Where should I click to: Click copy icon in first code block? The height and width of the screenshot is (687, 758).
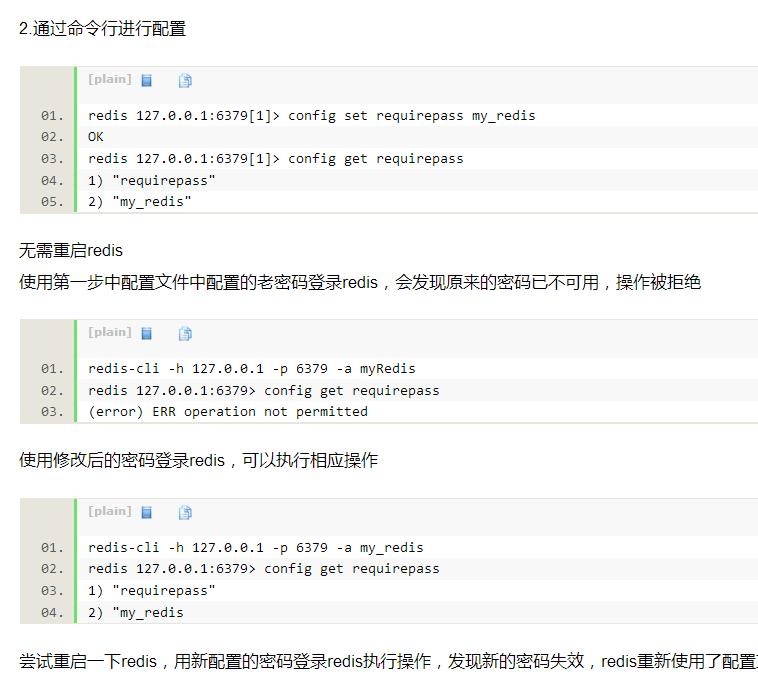click(x=185, y=80)
